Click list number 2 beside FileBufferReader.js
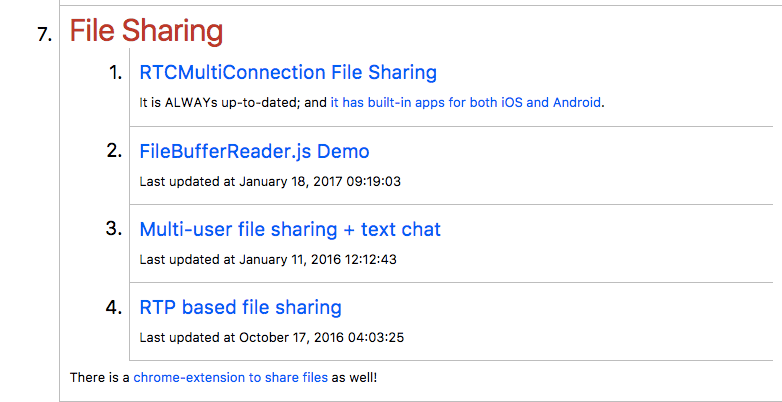This screenshot has height=402, width=782. [114, 152]
